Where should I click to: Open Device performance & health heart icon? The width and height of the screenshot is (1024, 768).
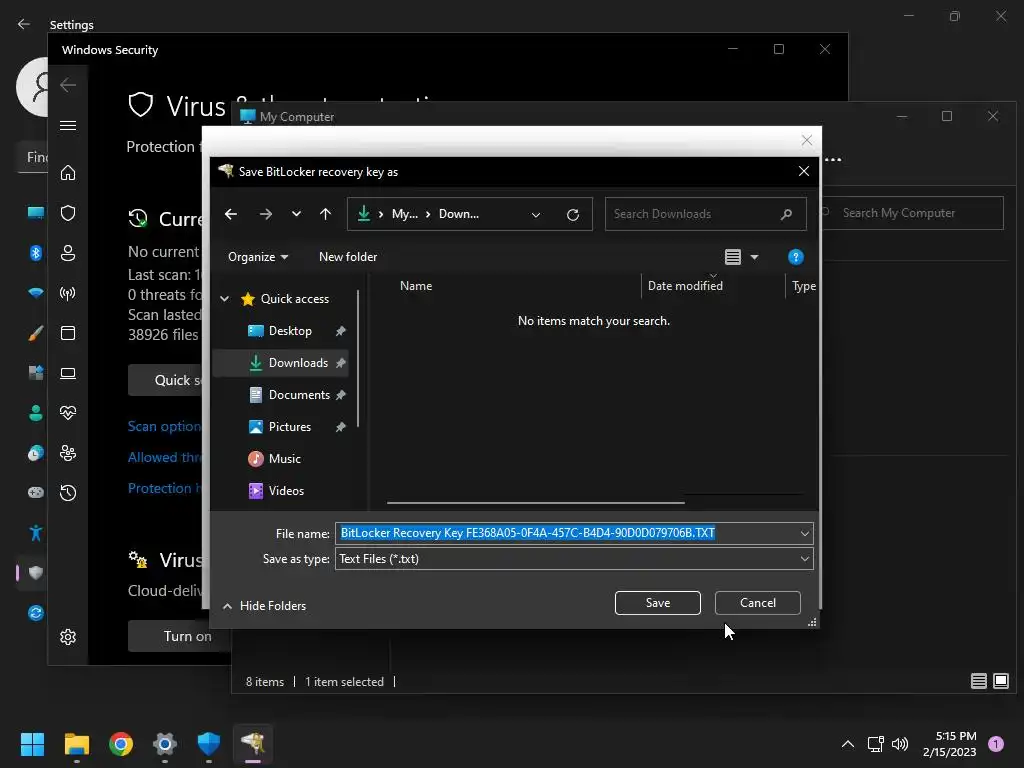click(x=68, y=413)
